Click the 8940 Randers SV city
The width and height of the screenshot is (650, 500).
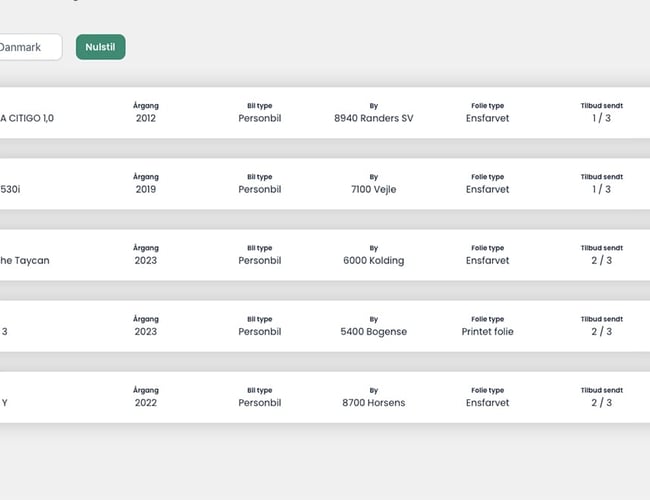[373, 118]
